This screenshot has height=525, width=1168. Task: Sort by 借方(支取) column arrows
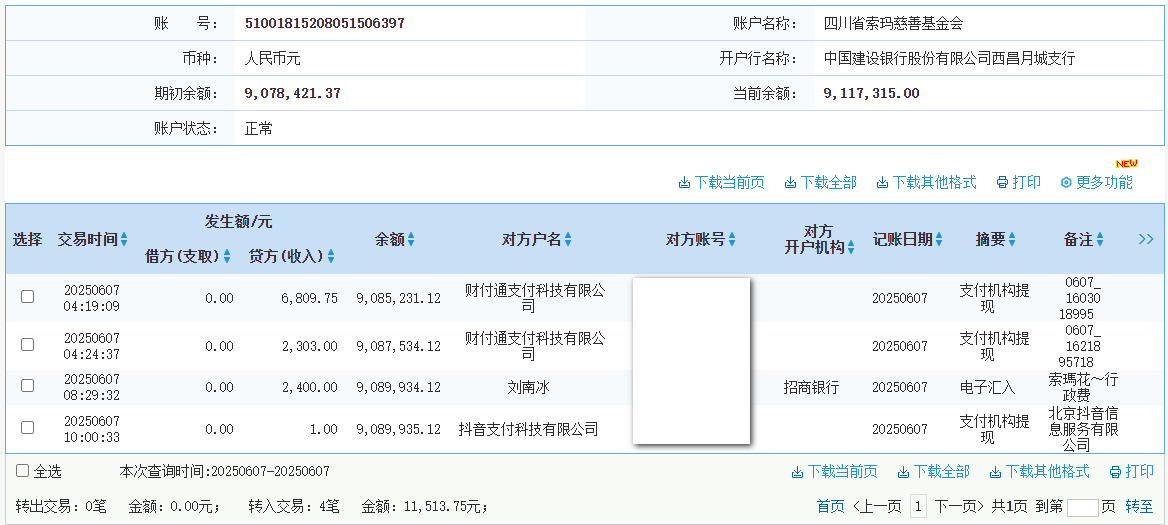click(227, 256)
